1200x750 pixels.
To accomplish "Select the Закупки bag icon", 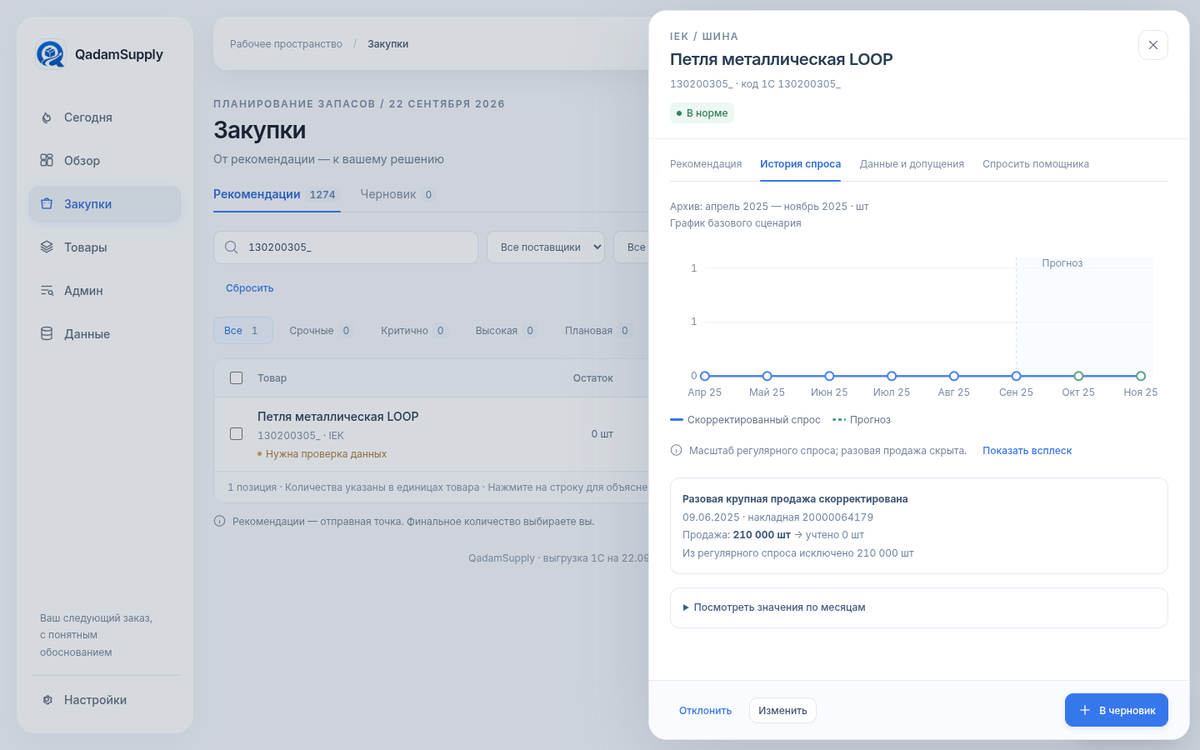I will tap(46, 204).
